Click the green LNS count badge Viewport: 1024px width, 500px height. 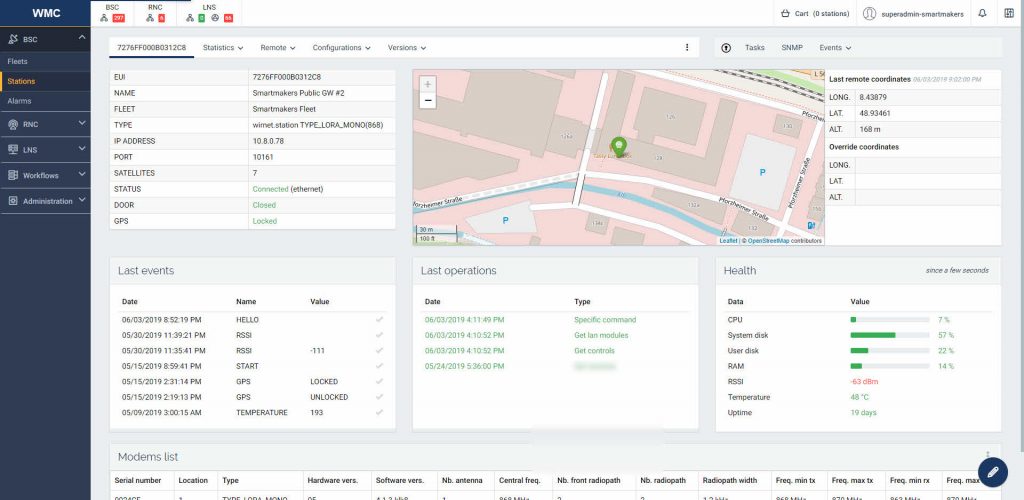[x=202, y=18]
